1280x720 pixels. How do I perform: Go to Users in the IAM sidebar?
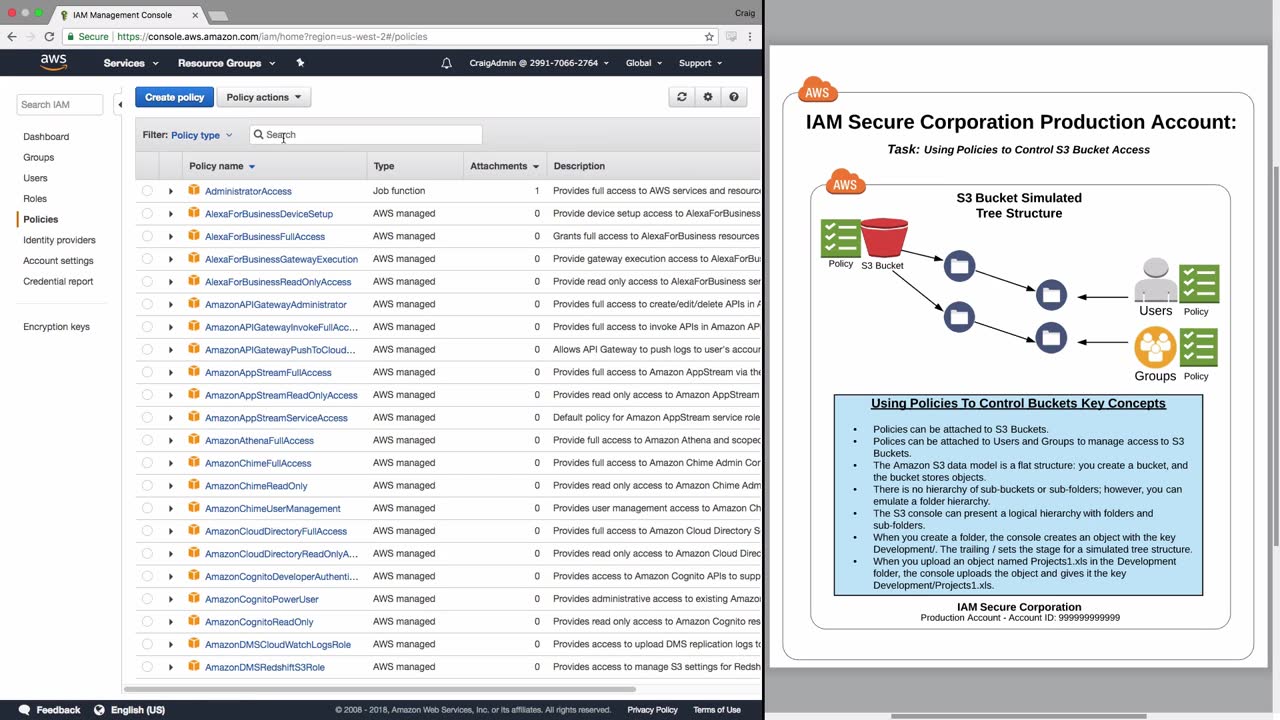(x=35, y=178)
